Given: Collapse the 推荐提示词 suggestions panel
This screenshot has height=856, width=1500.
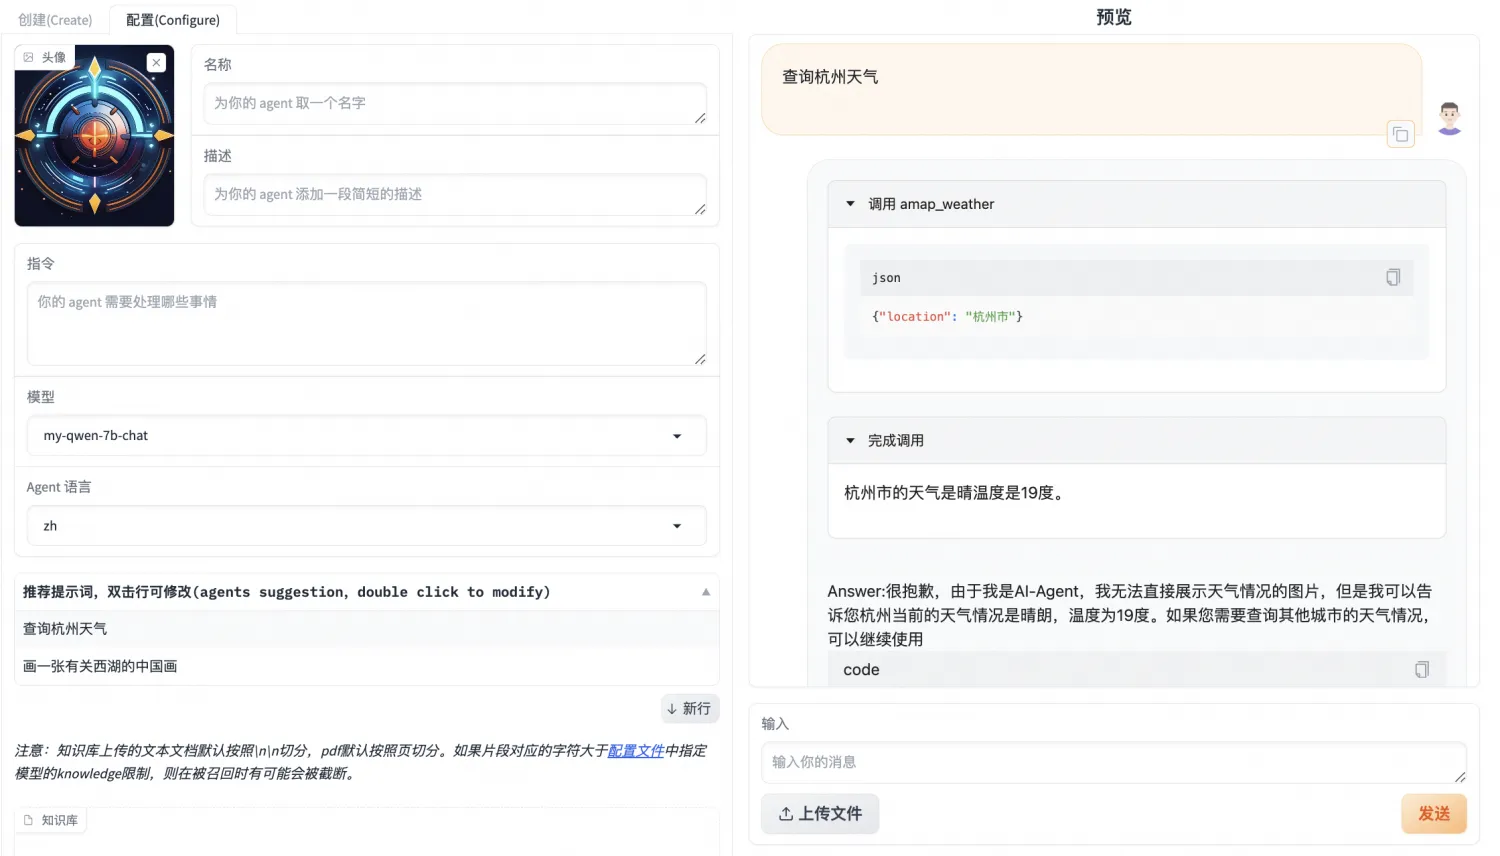Looking at the screenshot, I should (706, 591).
